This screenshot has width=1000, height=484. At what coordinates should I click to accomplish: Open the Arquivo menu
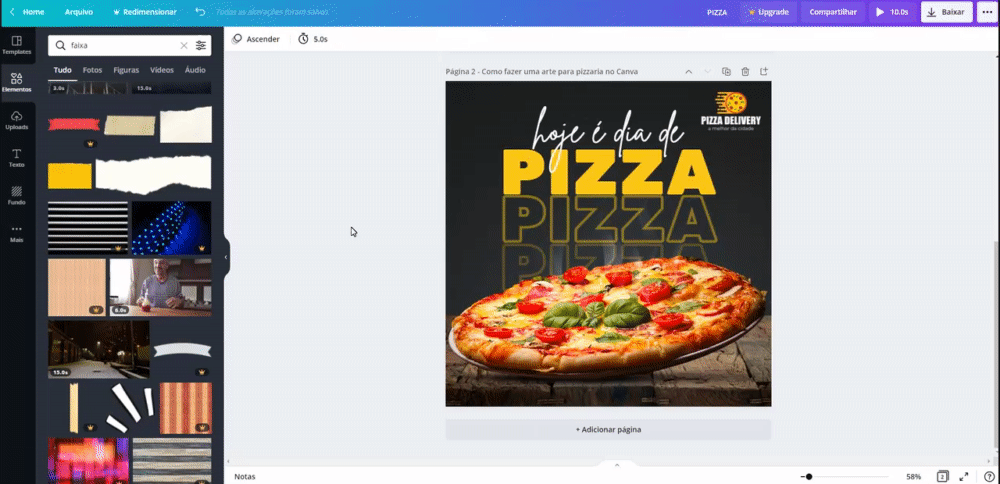pyautogui.click(x=78, y=11)
